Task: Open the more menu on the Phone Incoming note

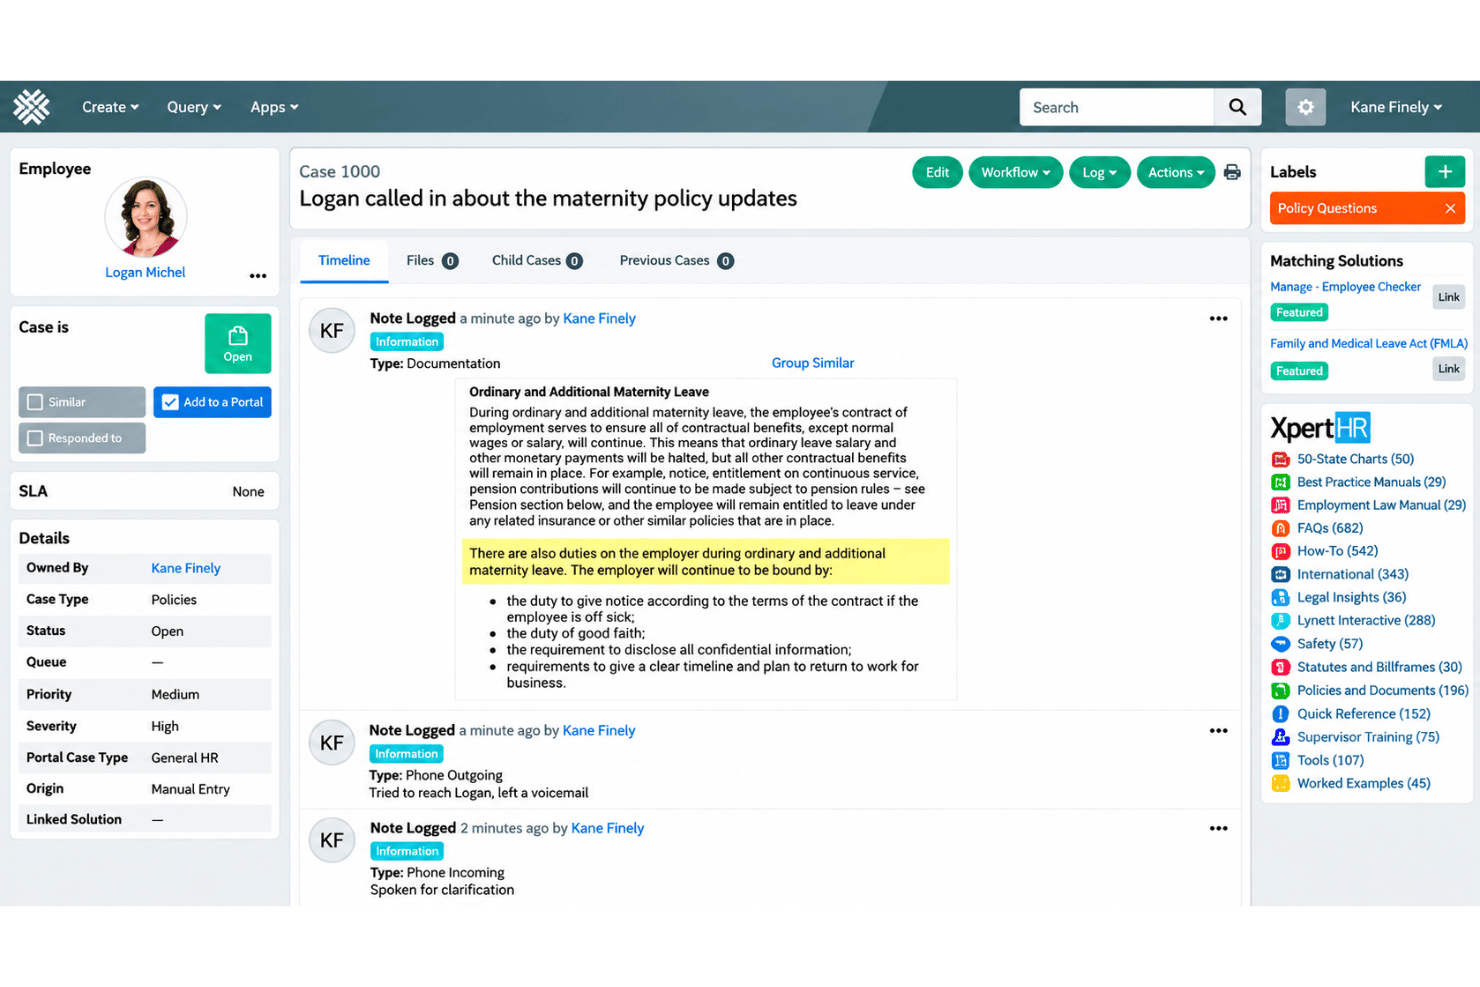Action: [1218, 828]
